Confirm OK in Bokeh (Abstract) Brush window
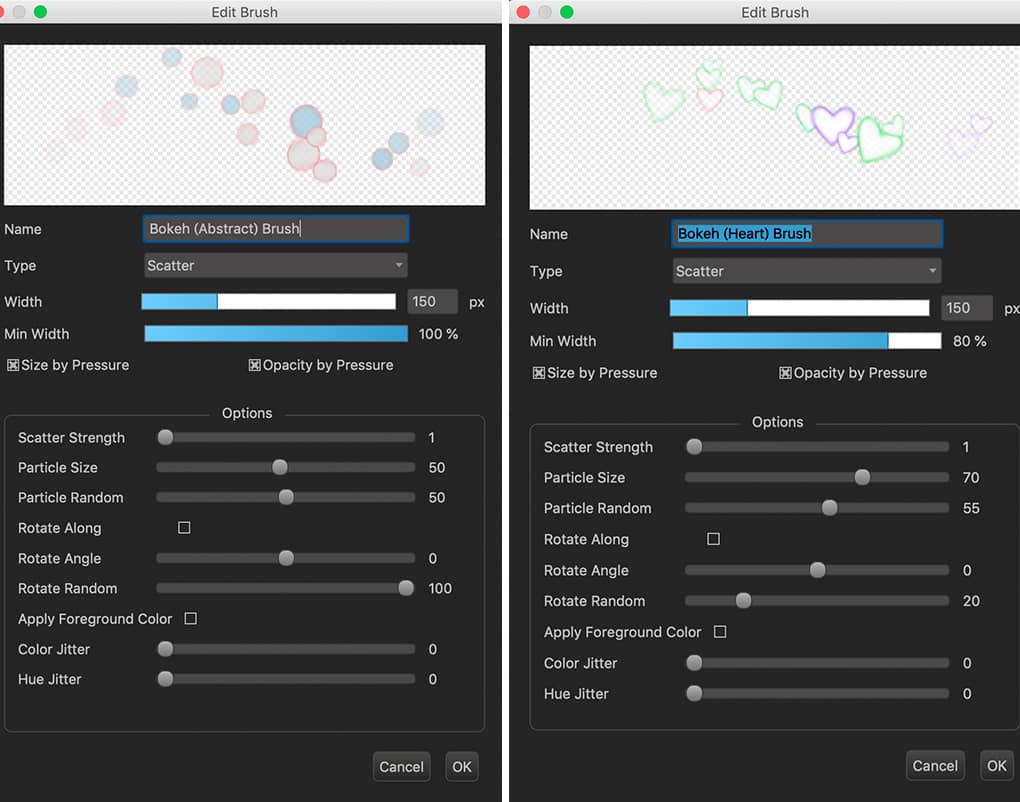This screenshot has height=802, width=1020. coord(462,767)
